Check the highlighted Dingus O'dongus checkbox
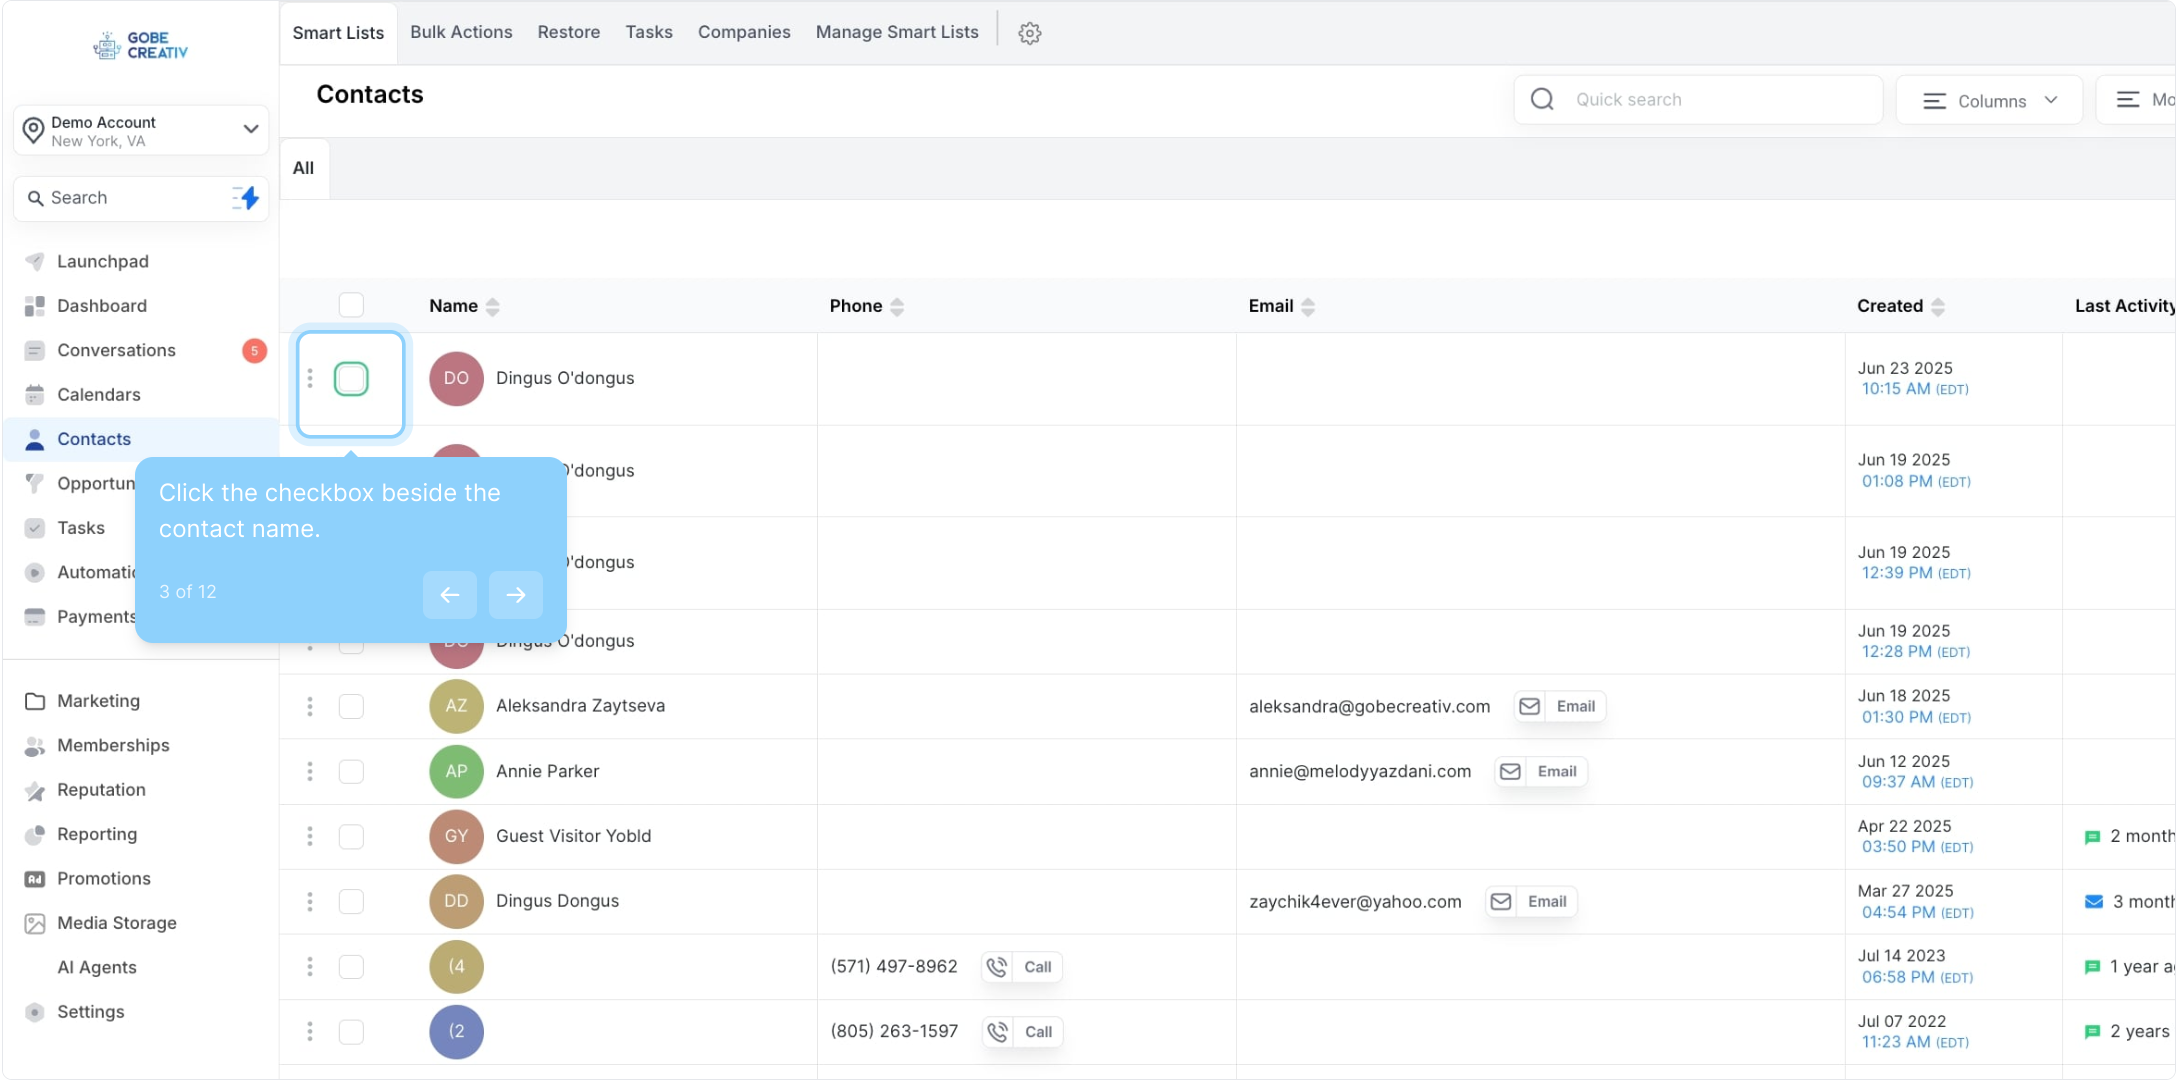Viewport: 2178px width, 1080px height. point(351,379)
